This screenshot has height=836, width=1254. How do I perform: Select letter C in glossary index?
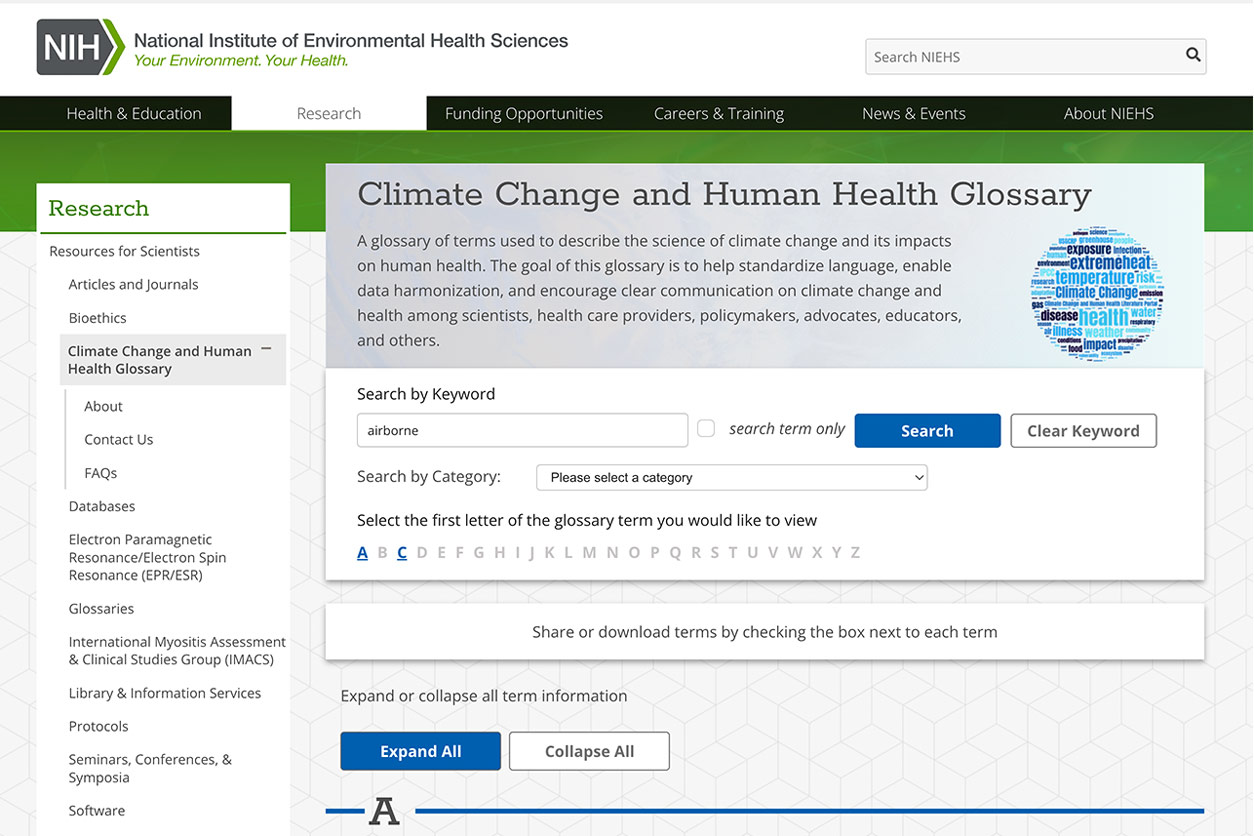(402, 553)
